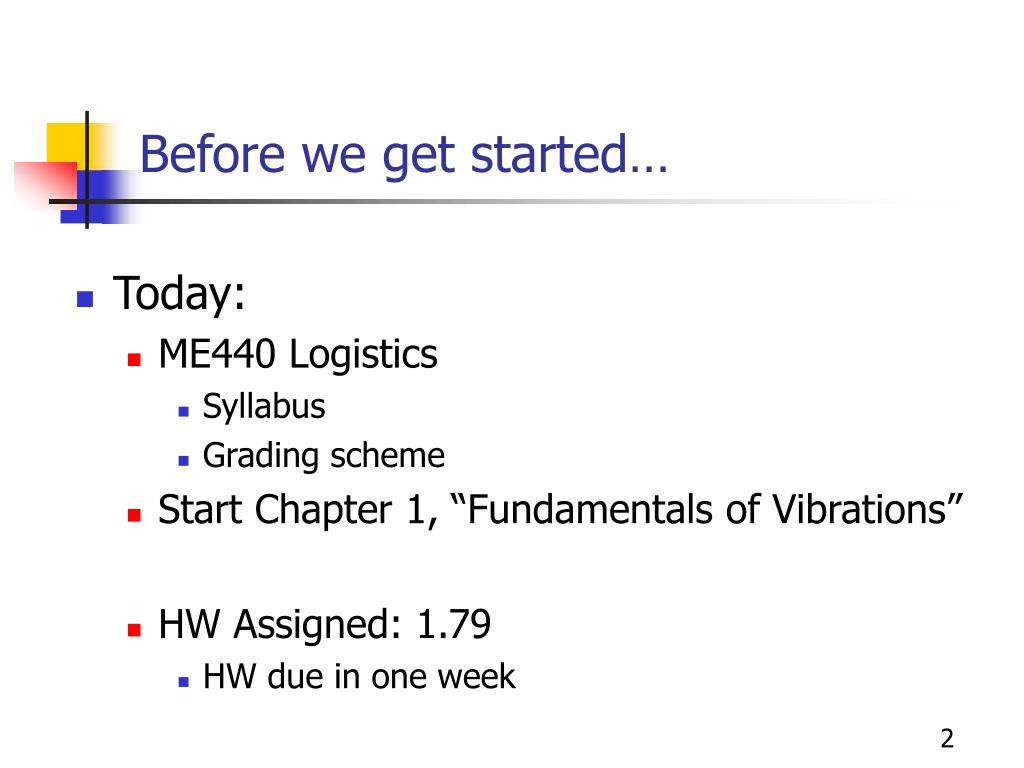Click the slide number 2 in corner

click(x=947, y=739)
